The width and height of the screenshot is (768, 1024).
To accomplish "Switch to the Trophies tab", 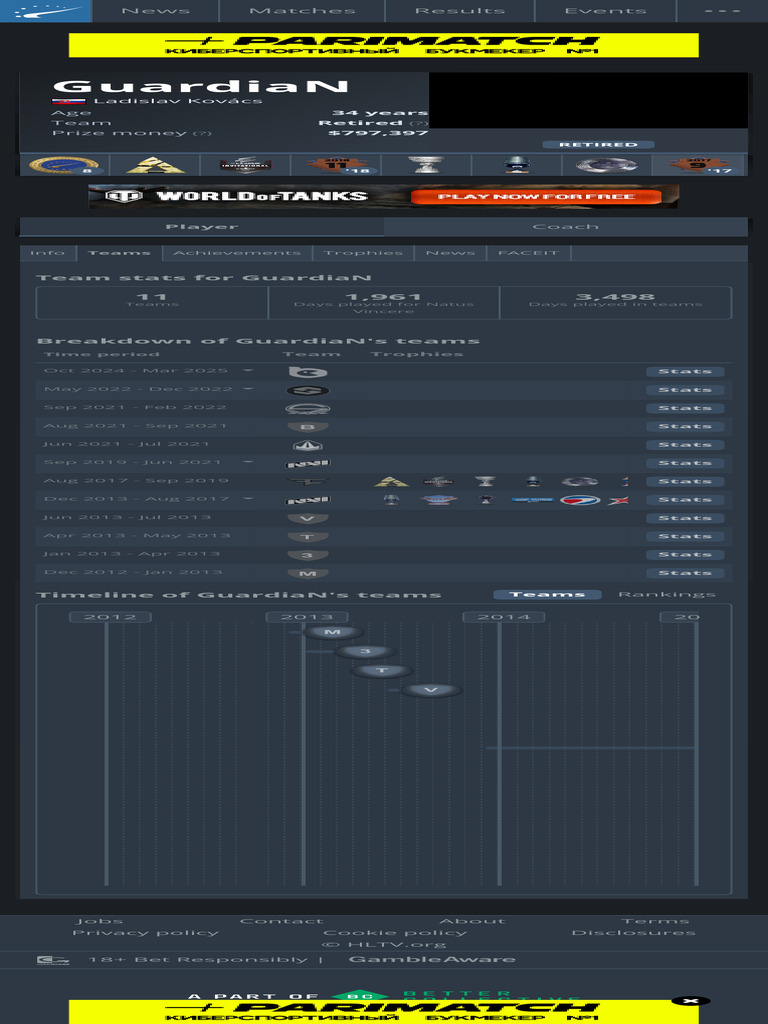I will [363, 253].
